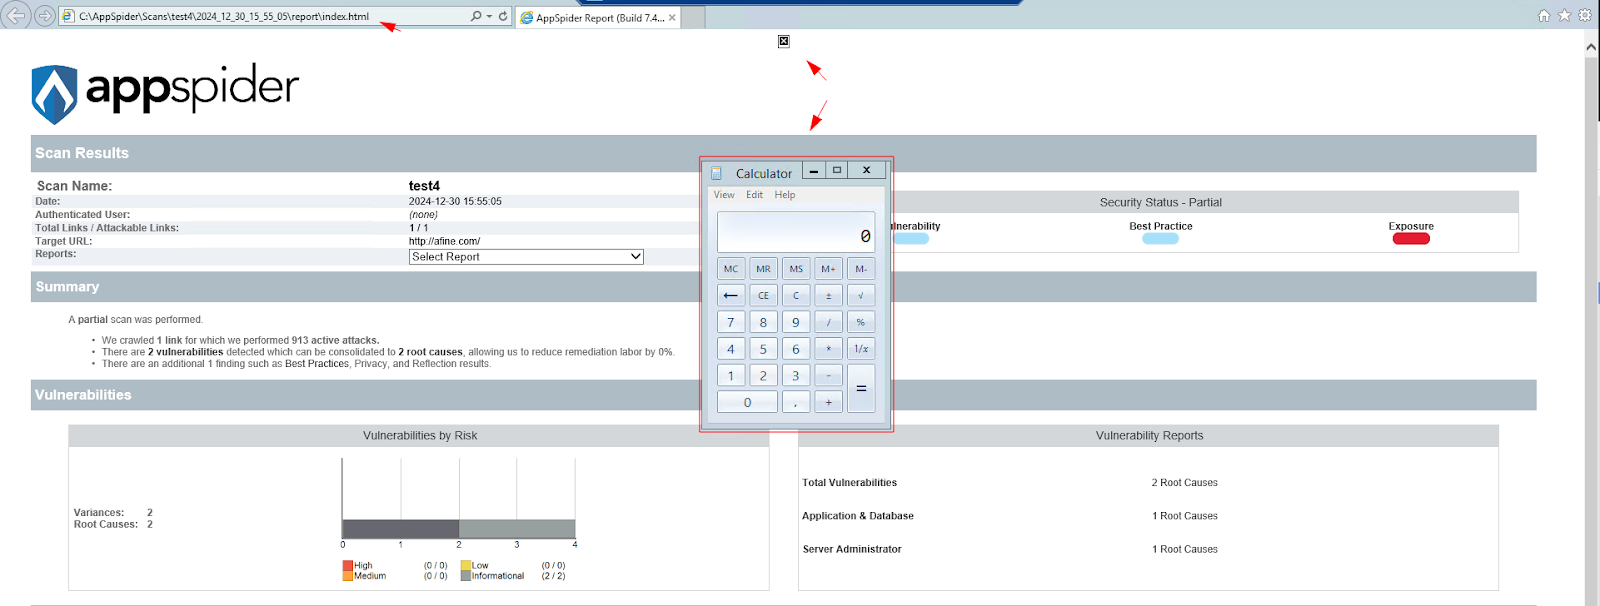Click the MC memory clear key
Screen dimensions: 1600x606
point(731,269)
